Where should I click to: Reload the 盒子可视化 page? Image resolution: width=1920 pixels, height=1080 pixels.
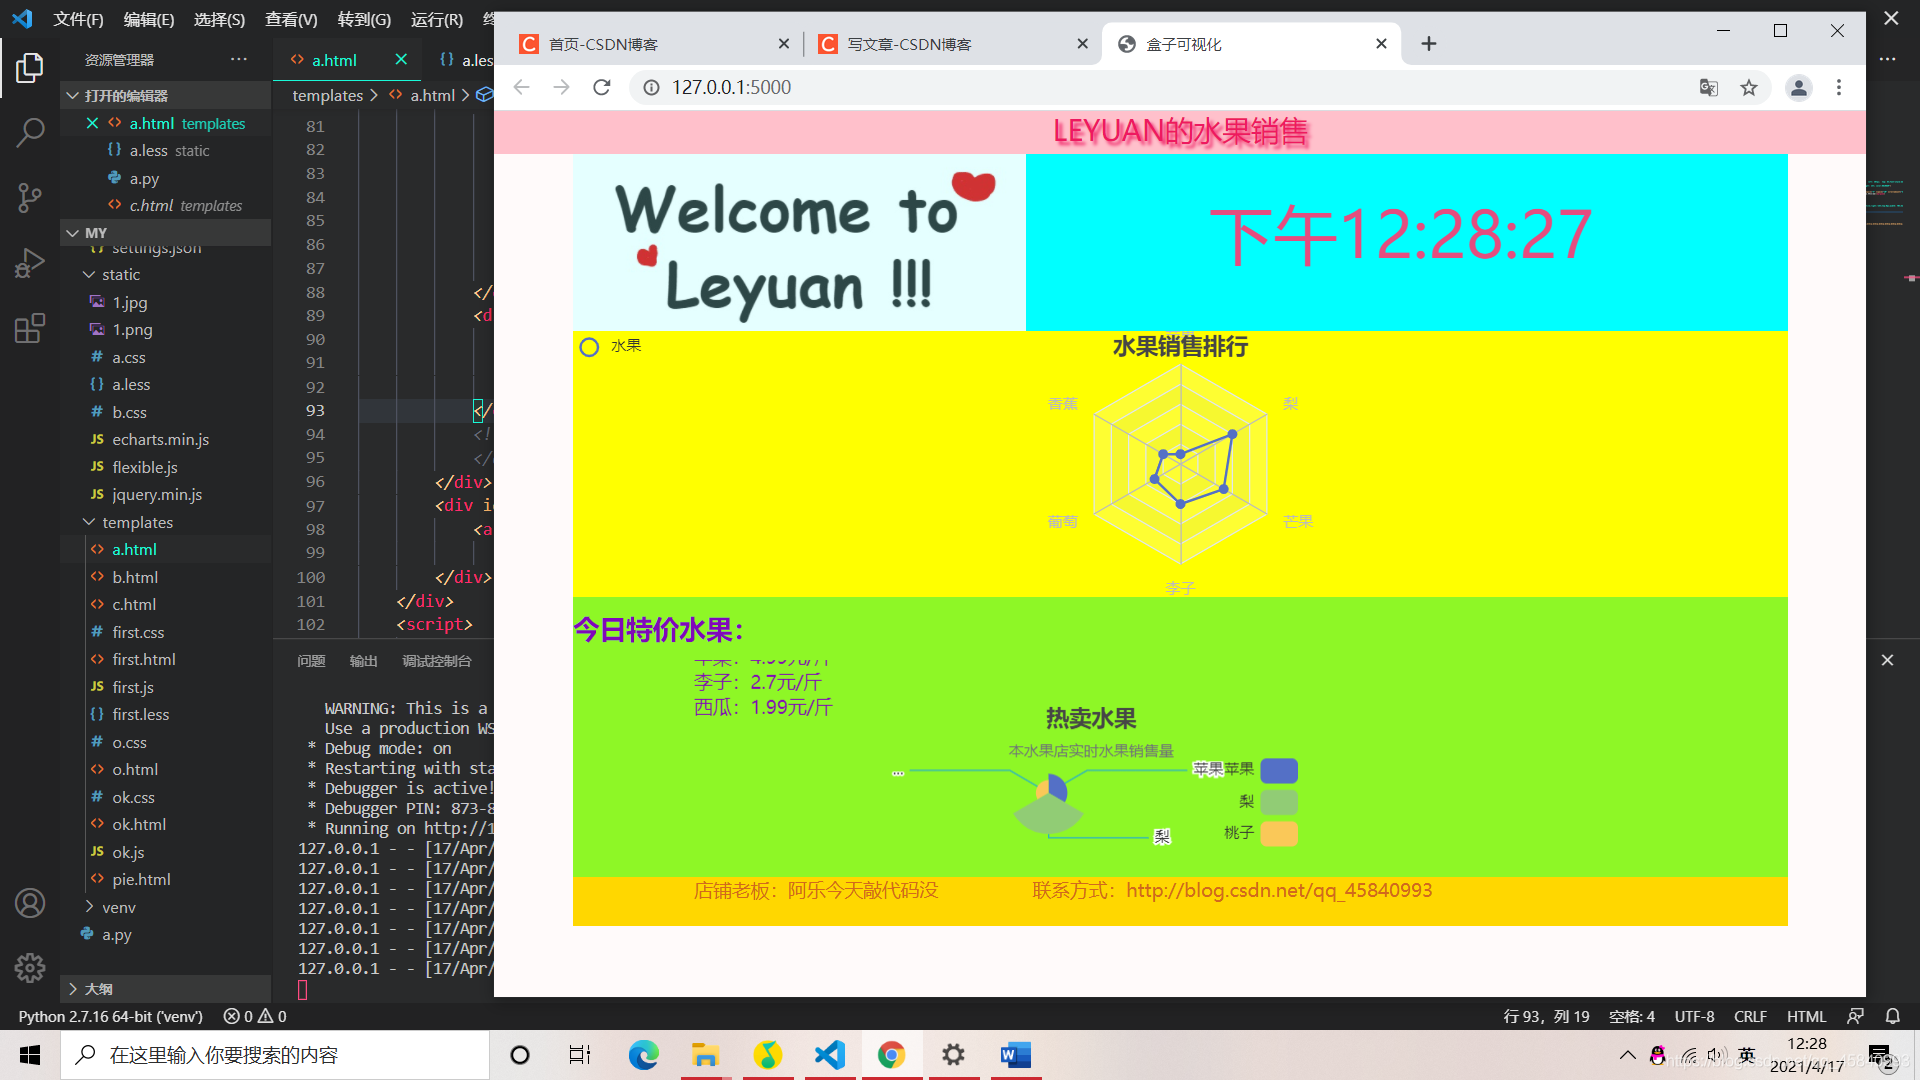601,87
